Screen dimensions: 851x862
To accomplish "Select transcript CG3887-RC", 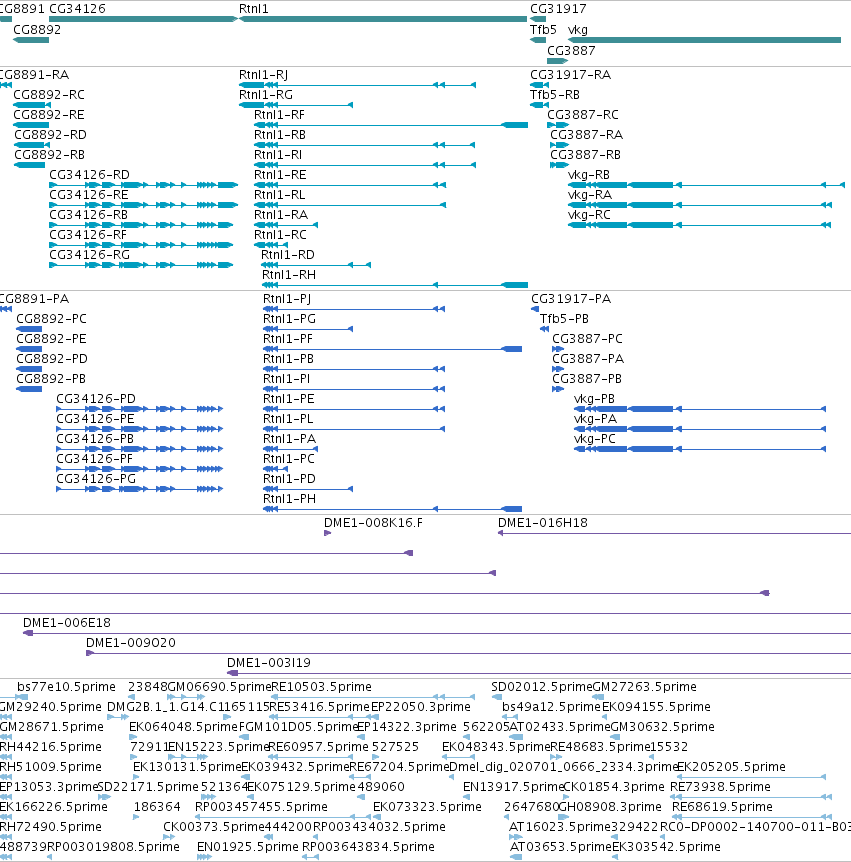I will point(583,115).
